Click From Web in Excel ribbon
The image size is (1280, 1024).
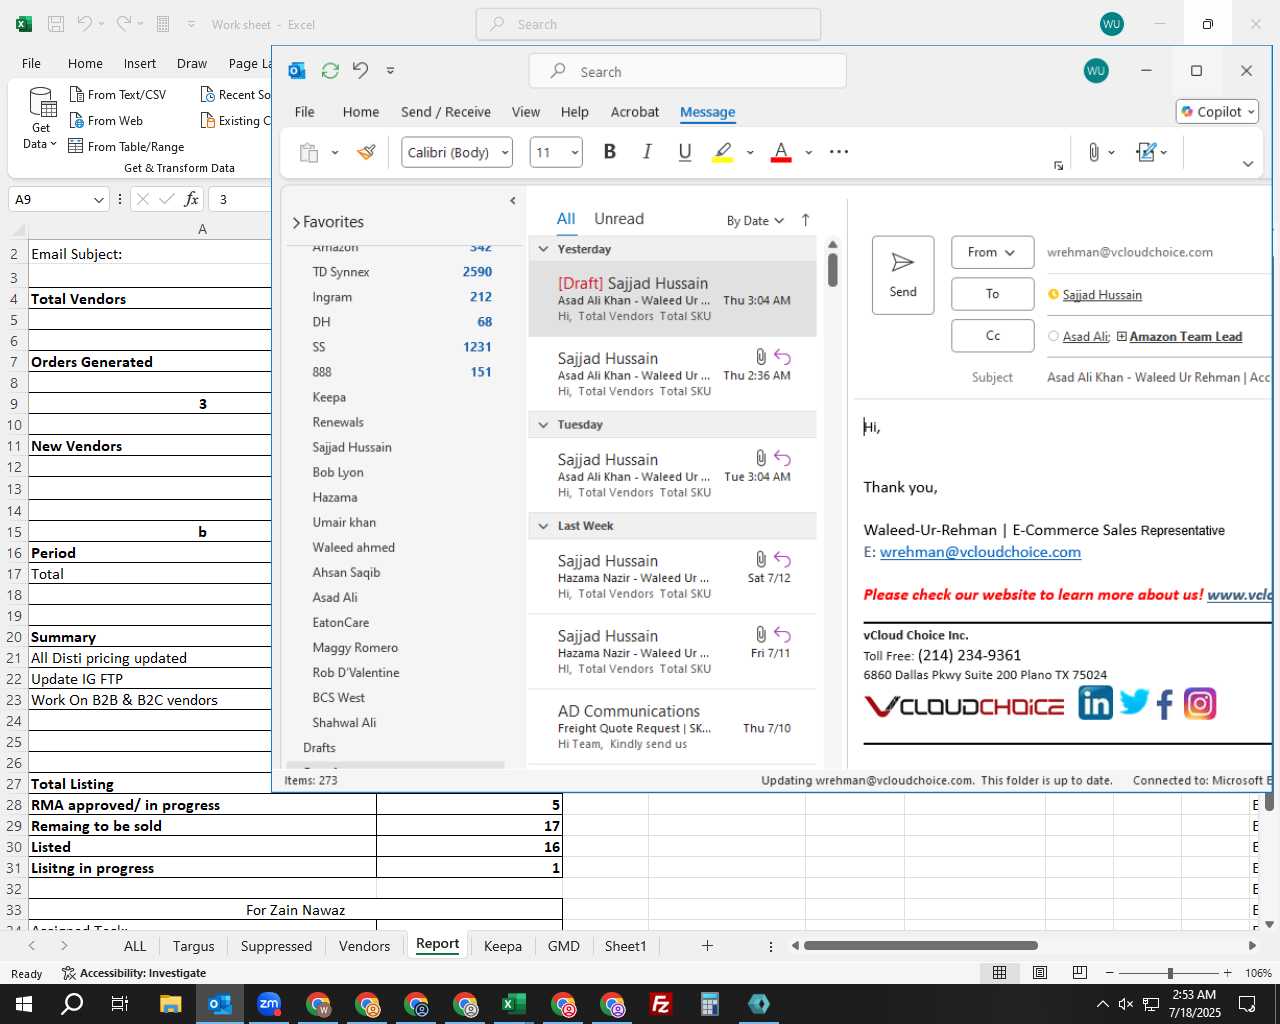click(x=106, y=120)
